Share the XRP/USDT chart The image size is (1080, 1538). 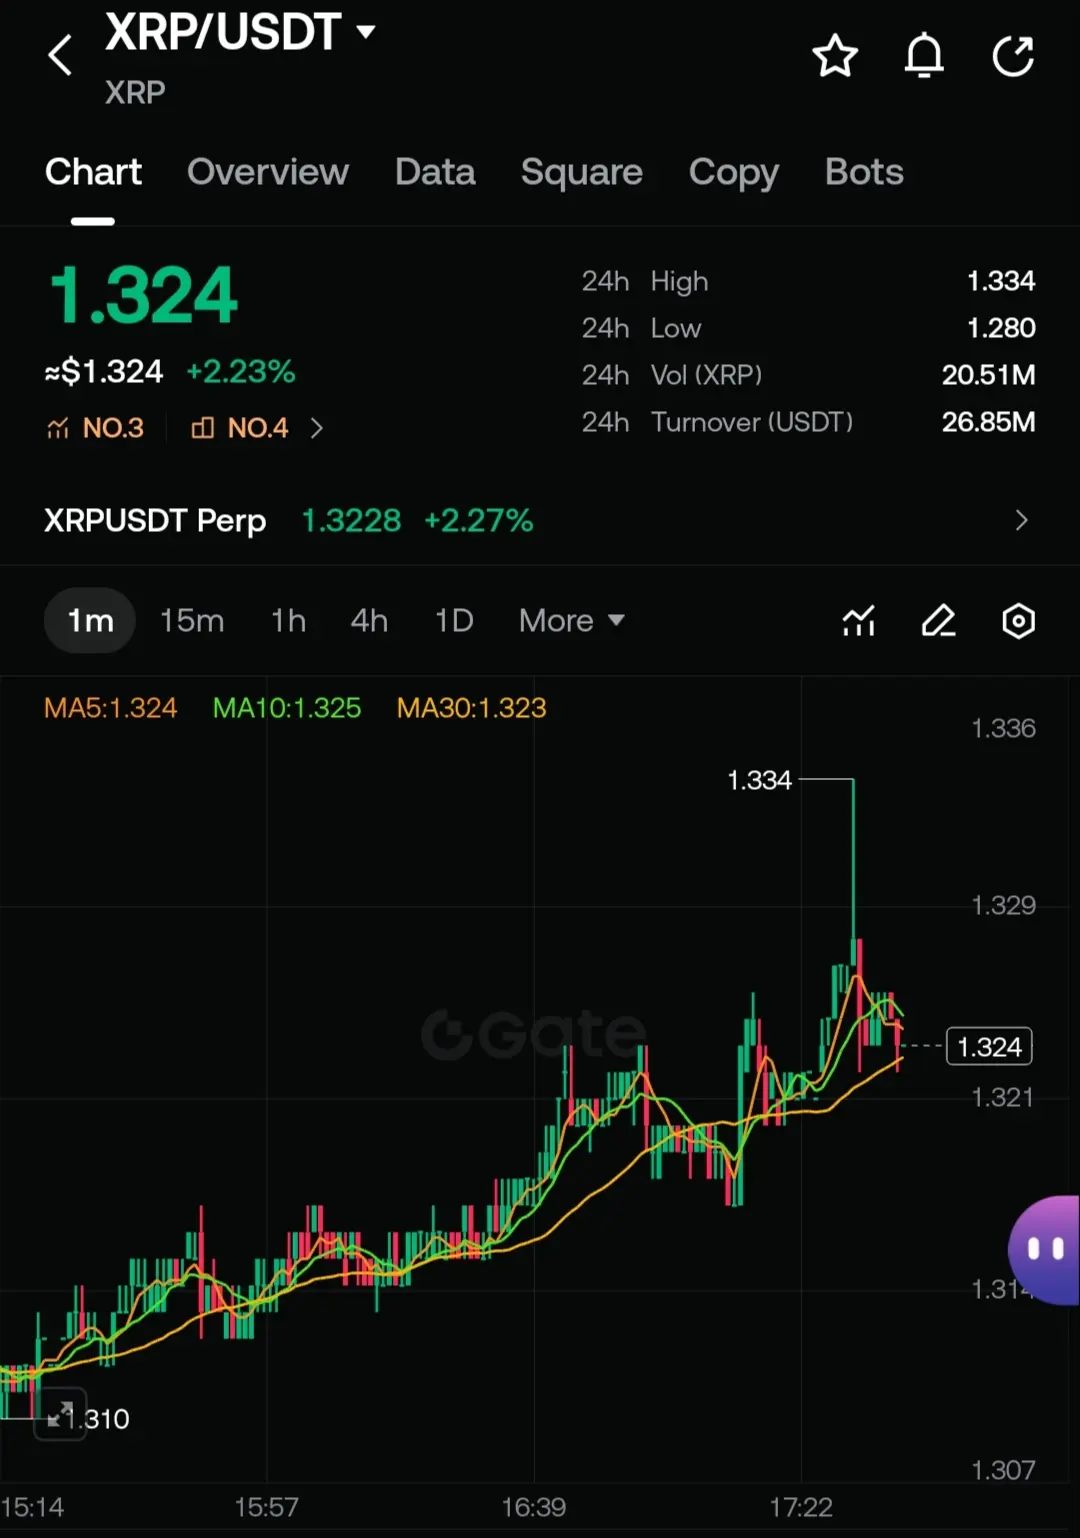(x=1013, y=56)
